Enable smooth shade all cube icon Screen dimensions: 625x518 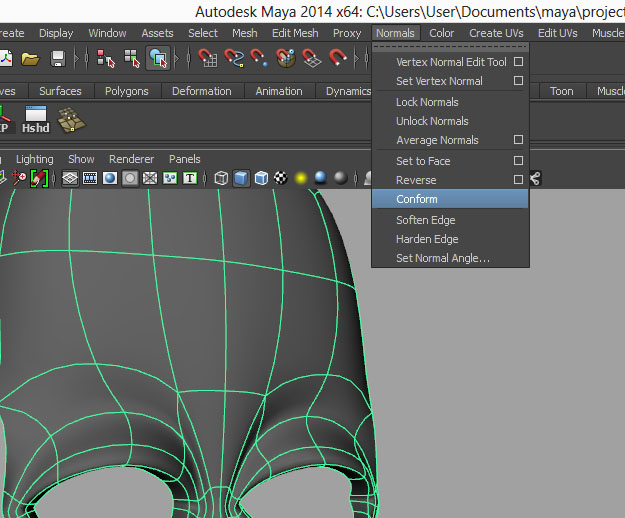tap(241, 178)
